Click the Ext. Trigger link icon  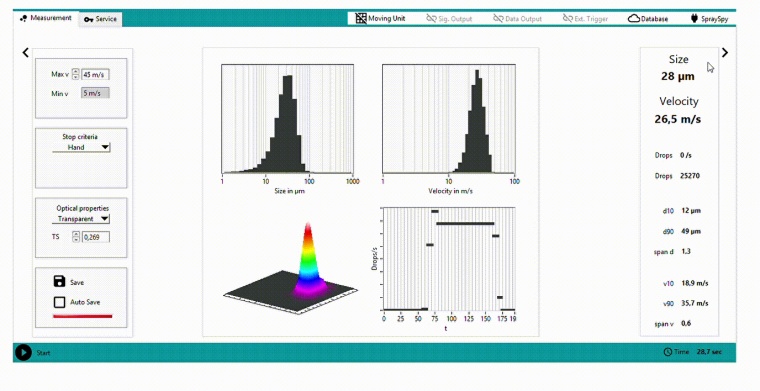pyautogui.click(x=568, y=18)
